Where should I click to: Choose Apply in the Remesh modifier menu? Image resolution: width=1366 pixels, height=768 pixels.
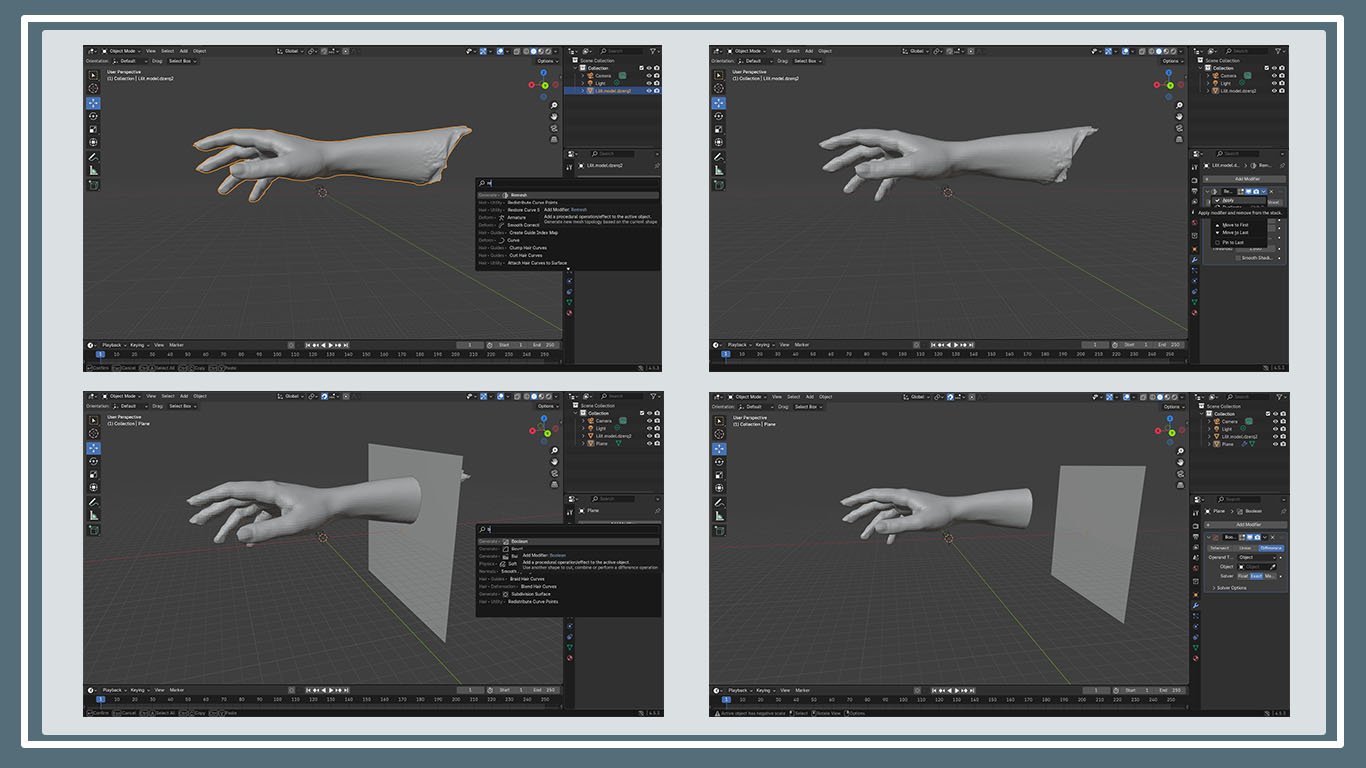(x=1228, y=200)
